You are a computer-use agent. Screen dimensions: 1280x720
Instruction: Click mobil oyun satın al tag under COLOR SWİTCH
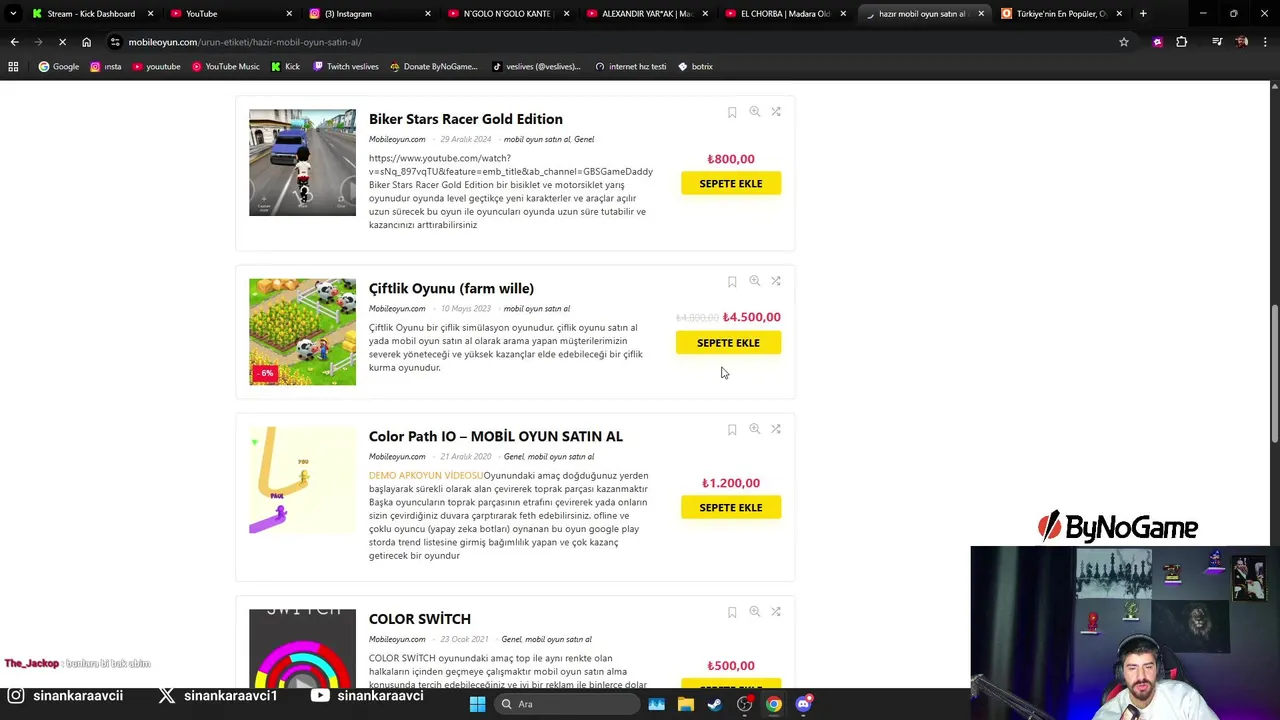click(x=558, y=640)
